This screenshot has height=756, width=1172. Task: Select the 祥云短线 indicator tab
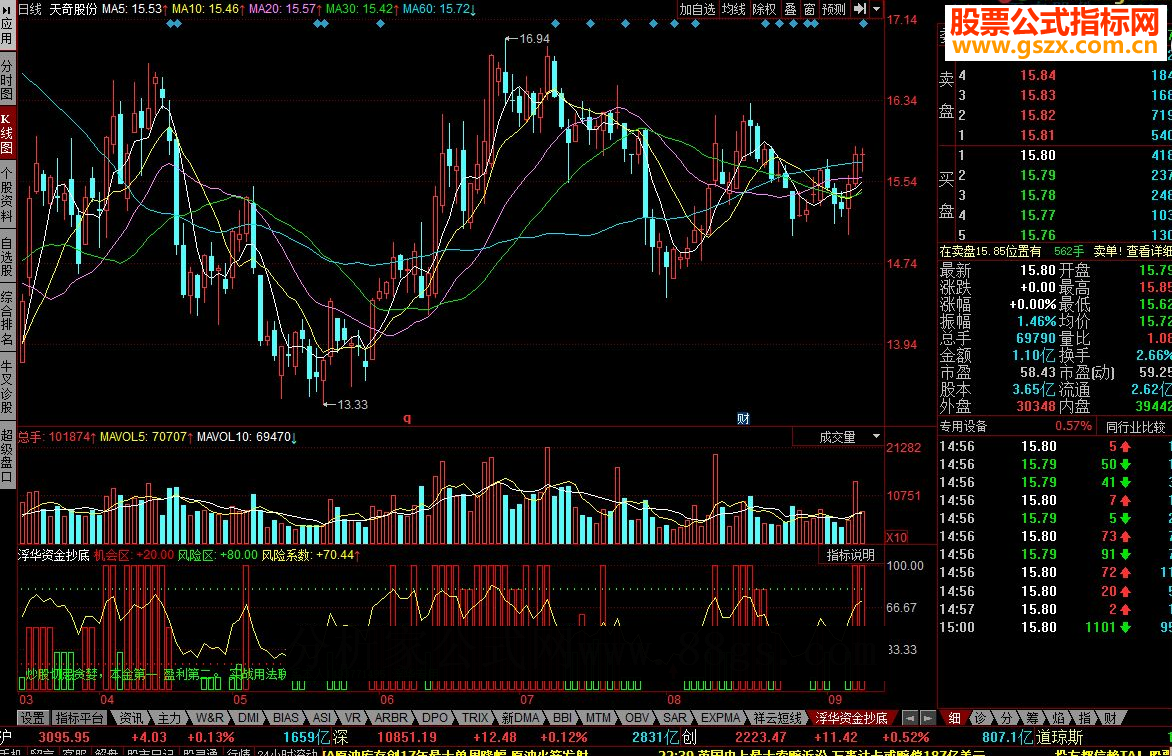click(777, 718)
